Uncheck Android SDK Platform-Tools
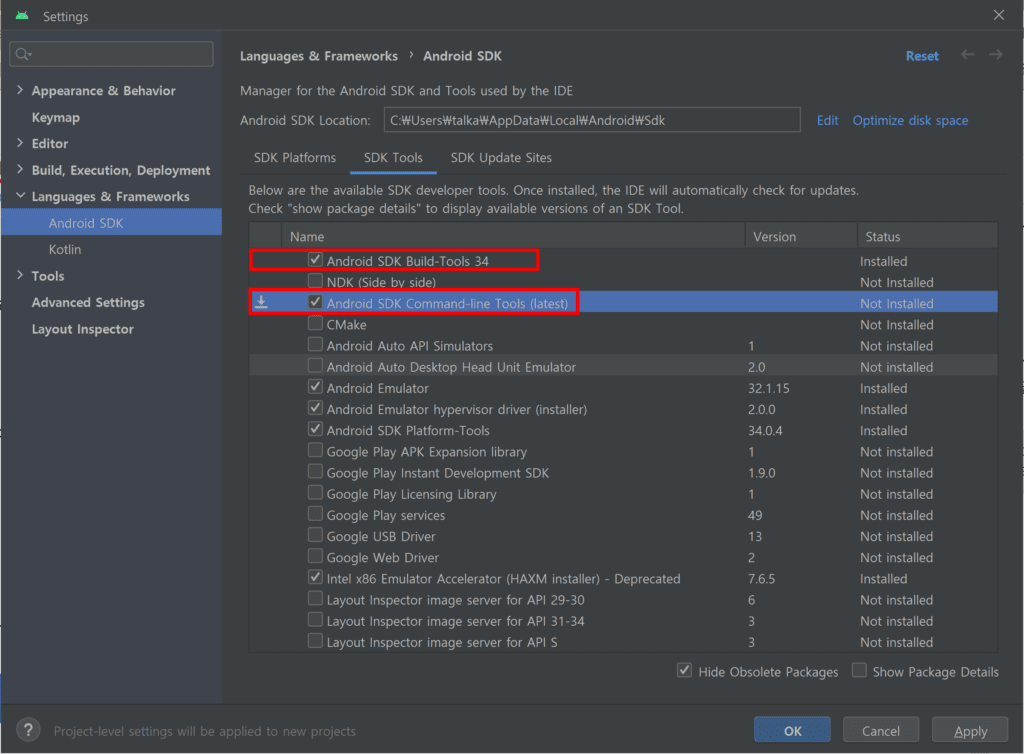Screen dimensions: 1024x754 tap(315, 429)
